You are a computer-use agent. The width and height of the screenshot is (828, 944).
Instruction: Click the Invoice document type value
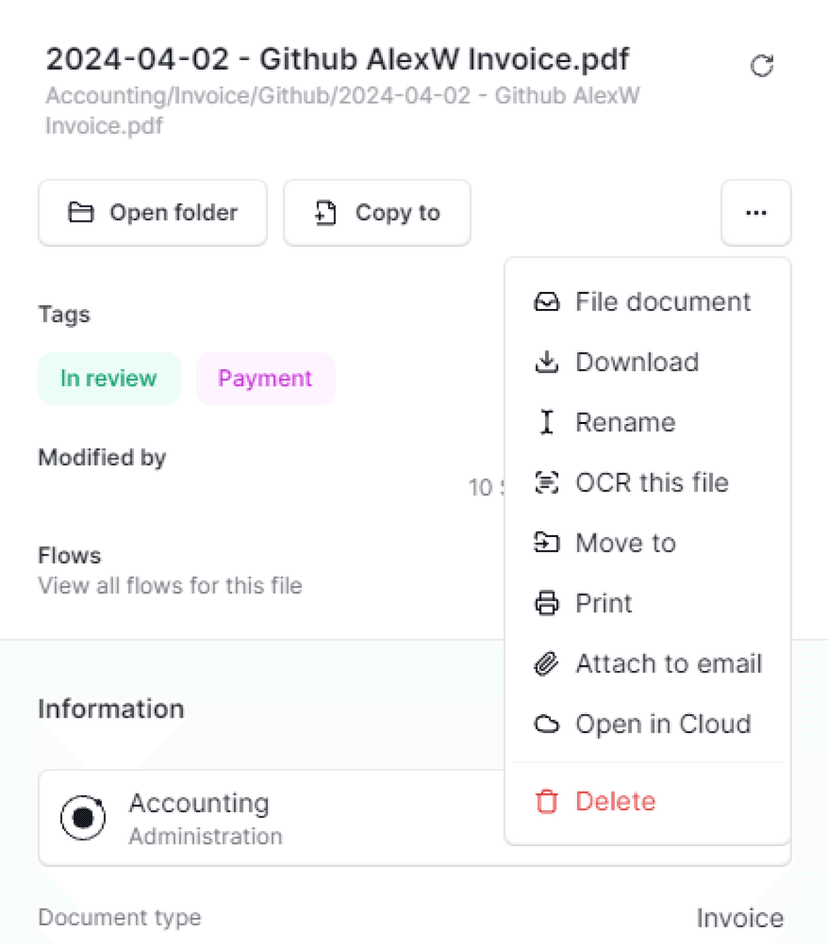pos(739,918)
